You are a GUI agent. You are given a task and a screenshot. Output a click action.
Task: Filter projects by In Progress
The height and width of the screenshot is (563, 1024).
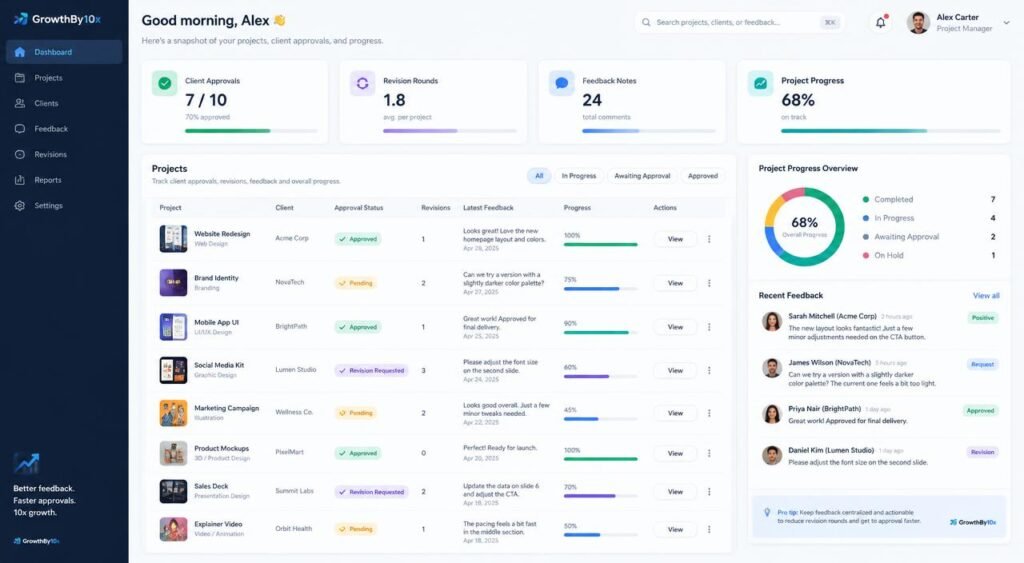click(x=579, y=176)
